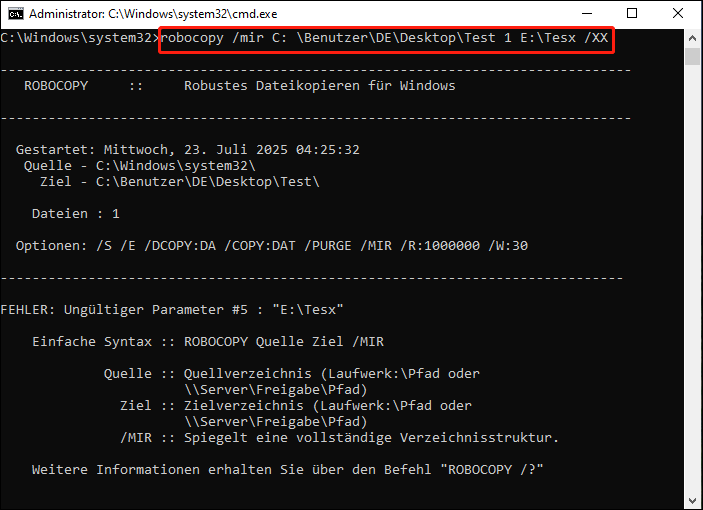This screenshot has height=510, width=703.
Task: Click the 'Einfache Syntax' line
Action: (208, 342)
